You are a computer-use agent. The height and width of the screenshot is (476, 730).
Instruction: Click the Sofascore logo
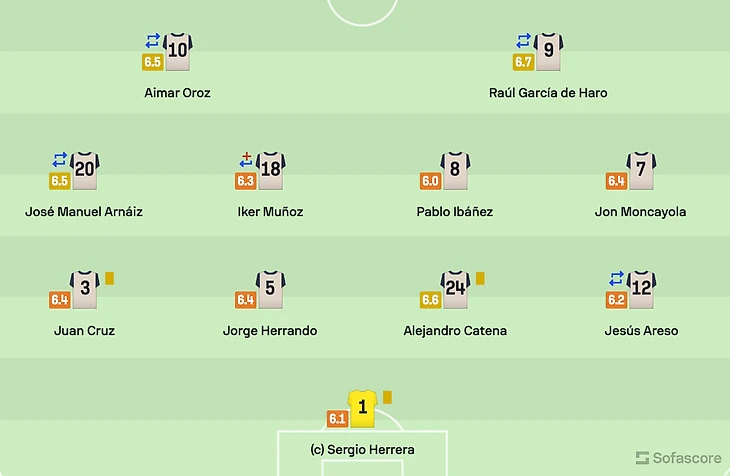(677, 458)
